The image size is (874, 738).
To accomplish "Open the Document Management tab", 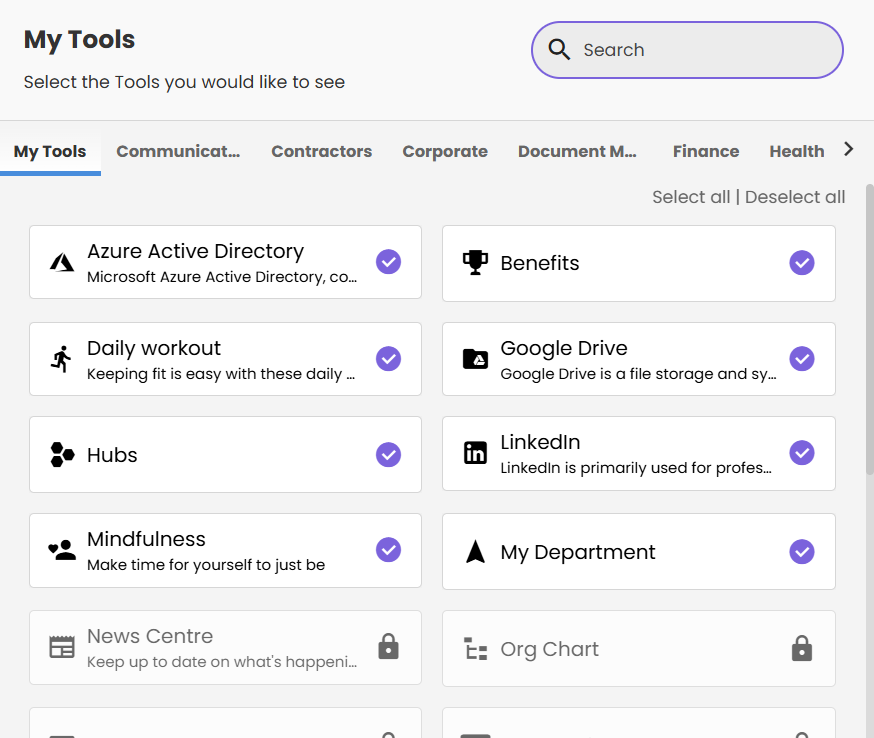I will tap(577, 152).
